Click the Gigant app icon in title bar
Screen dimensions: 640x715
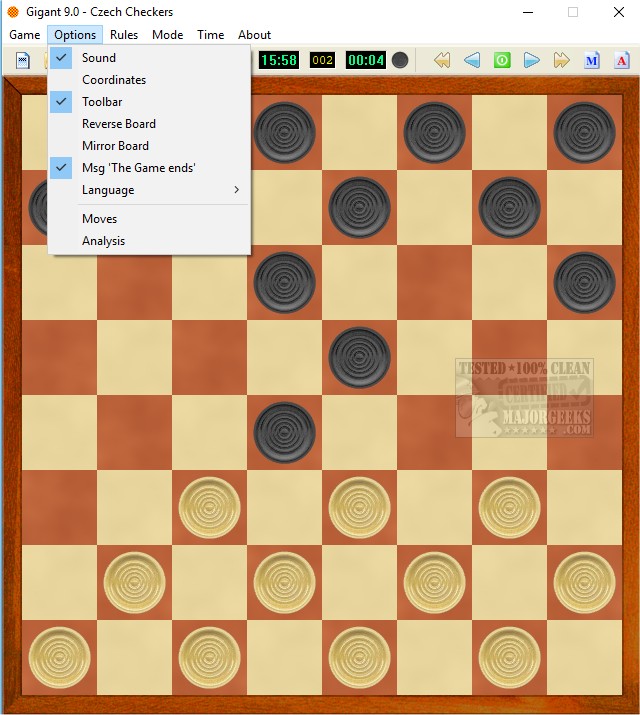click(x=13, y=12)
